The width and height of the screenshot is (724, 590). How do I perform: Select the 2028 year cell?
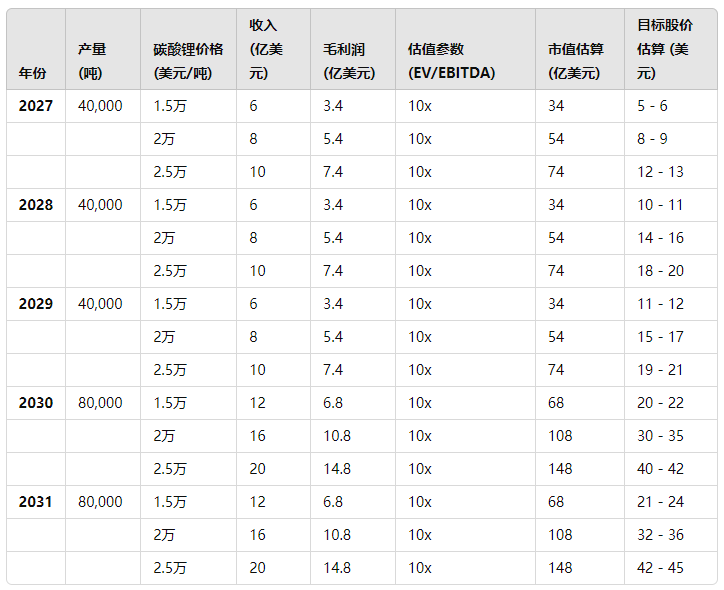36,205
